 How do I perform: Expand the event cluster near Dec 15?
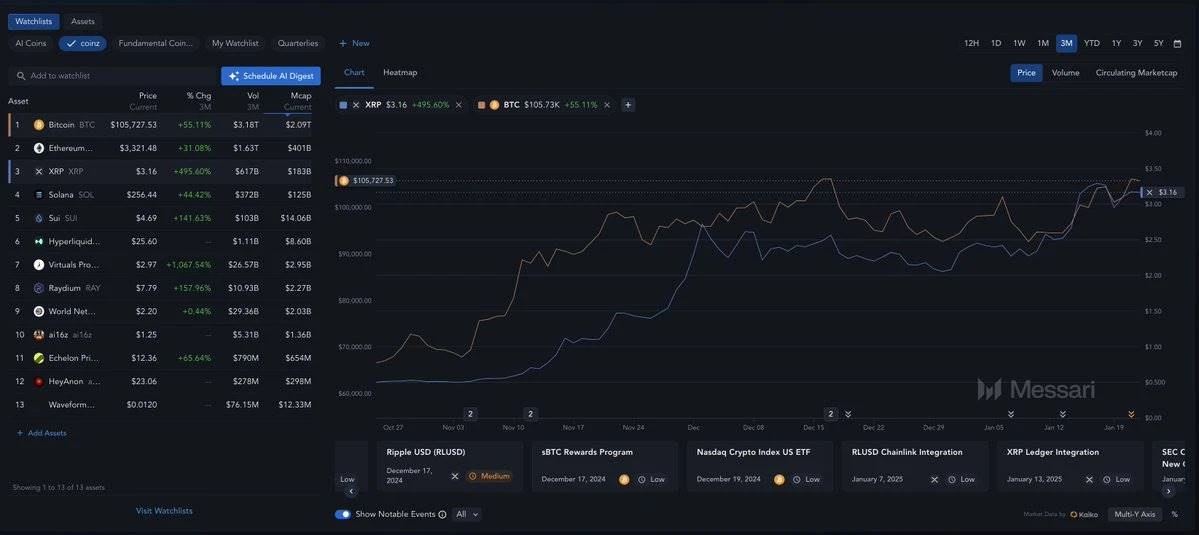tap(830, 414)
